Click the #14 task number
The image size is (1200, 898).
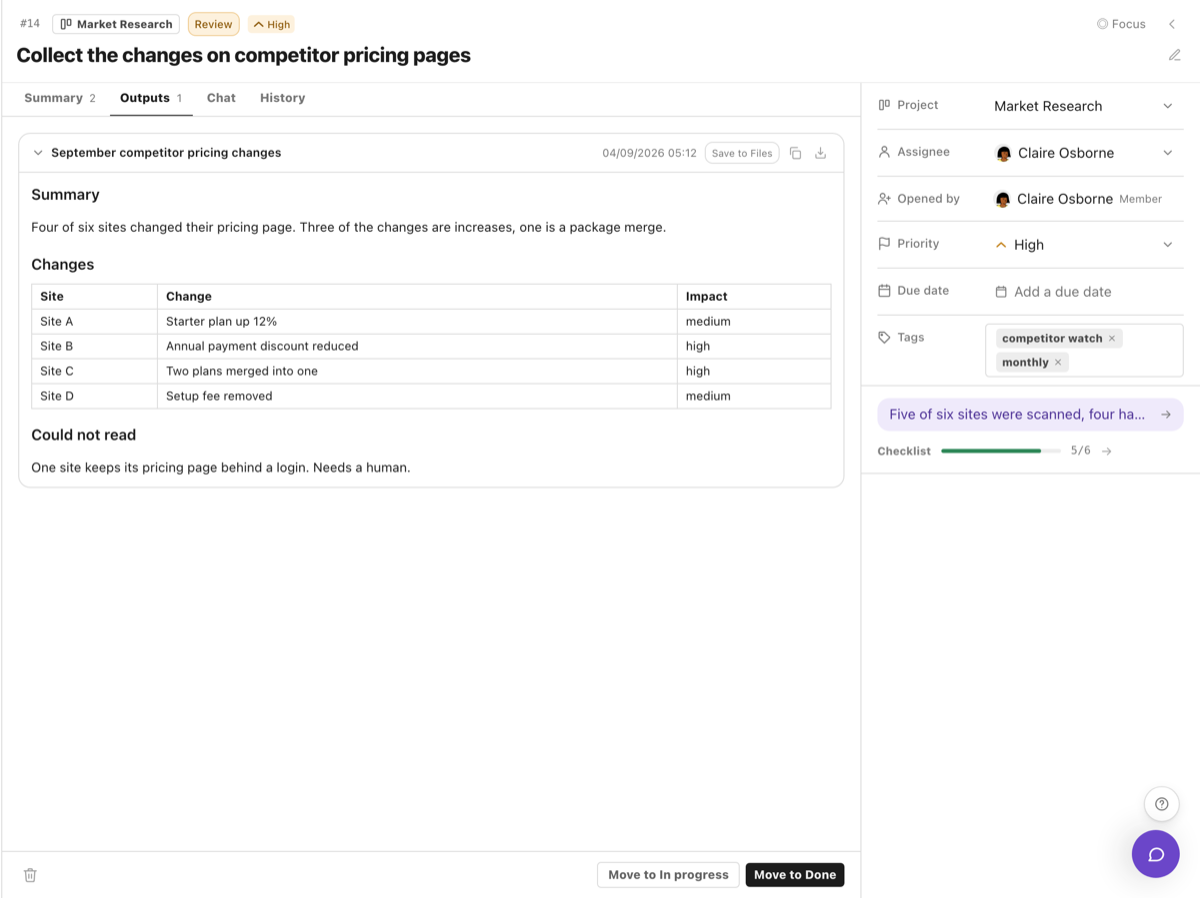[30, 24]
